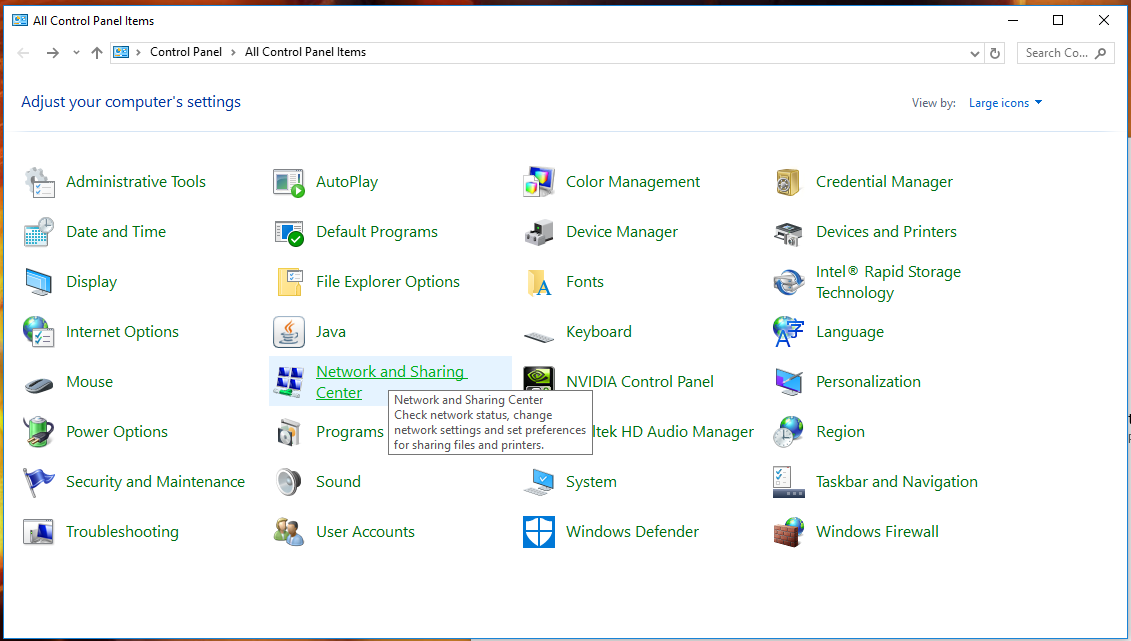Open the recent locations dropdown arrow

tap(76, 53)
